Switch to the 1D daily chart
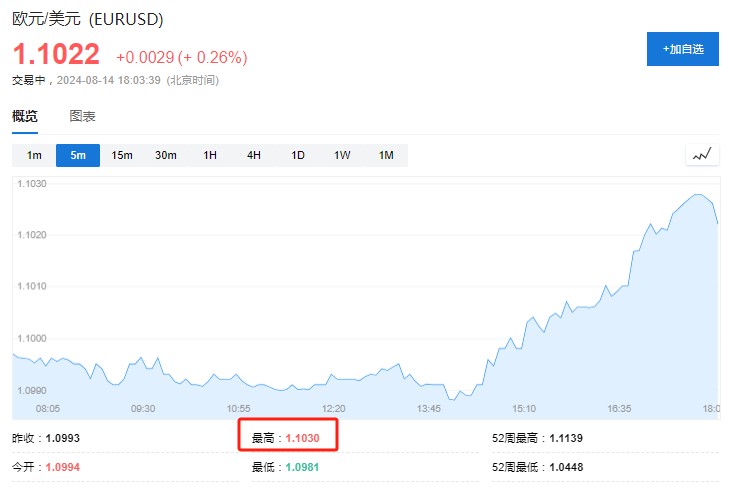Image resolution: width=738 pixels, height=497 pixels. 298,155
